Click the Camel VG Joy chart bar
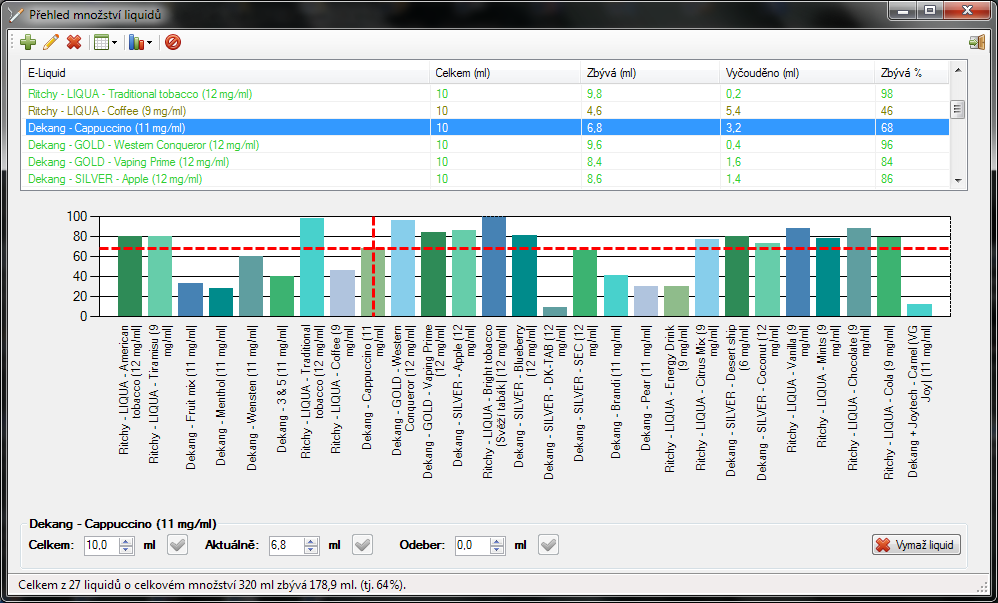998x603 pixels. pyautogui.click(x=919, y=309)
